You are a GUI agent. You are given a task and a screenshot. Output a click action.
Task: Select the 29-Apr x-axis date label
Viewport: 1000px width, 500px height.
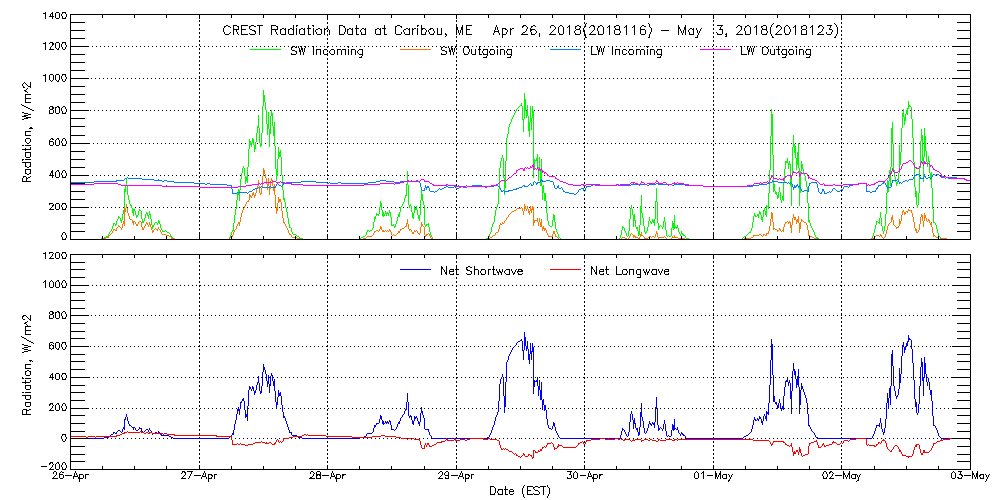click(x=457, y=477)
